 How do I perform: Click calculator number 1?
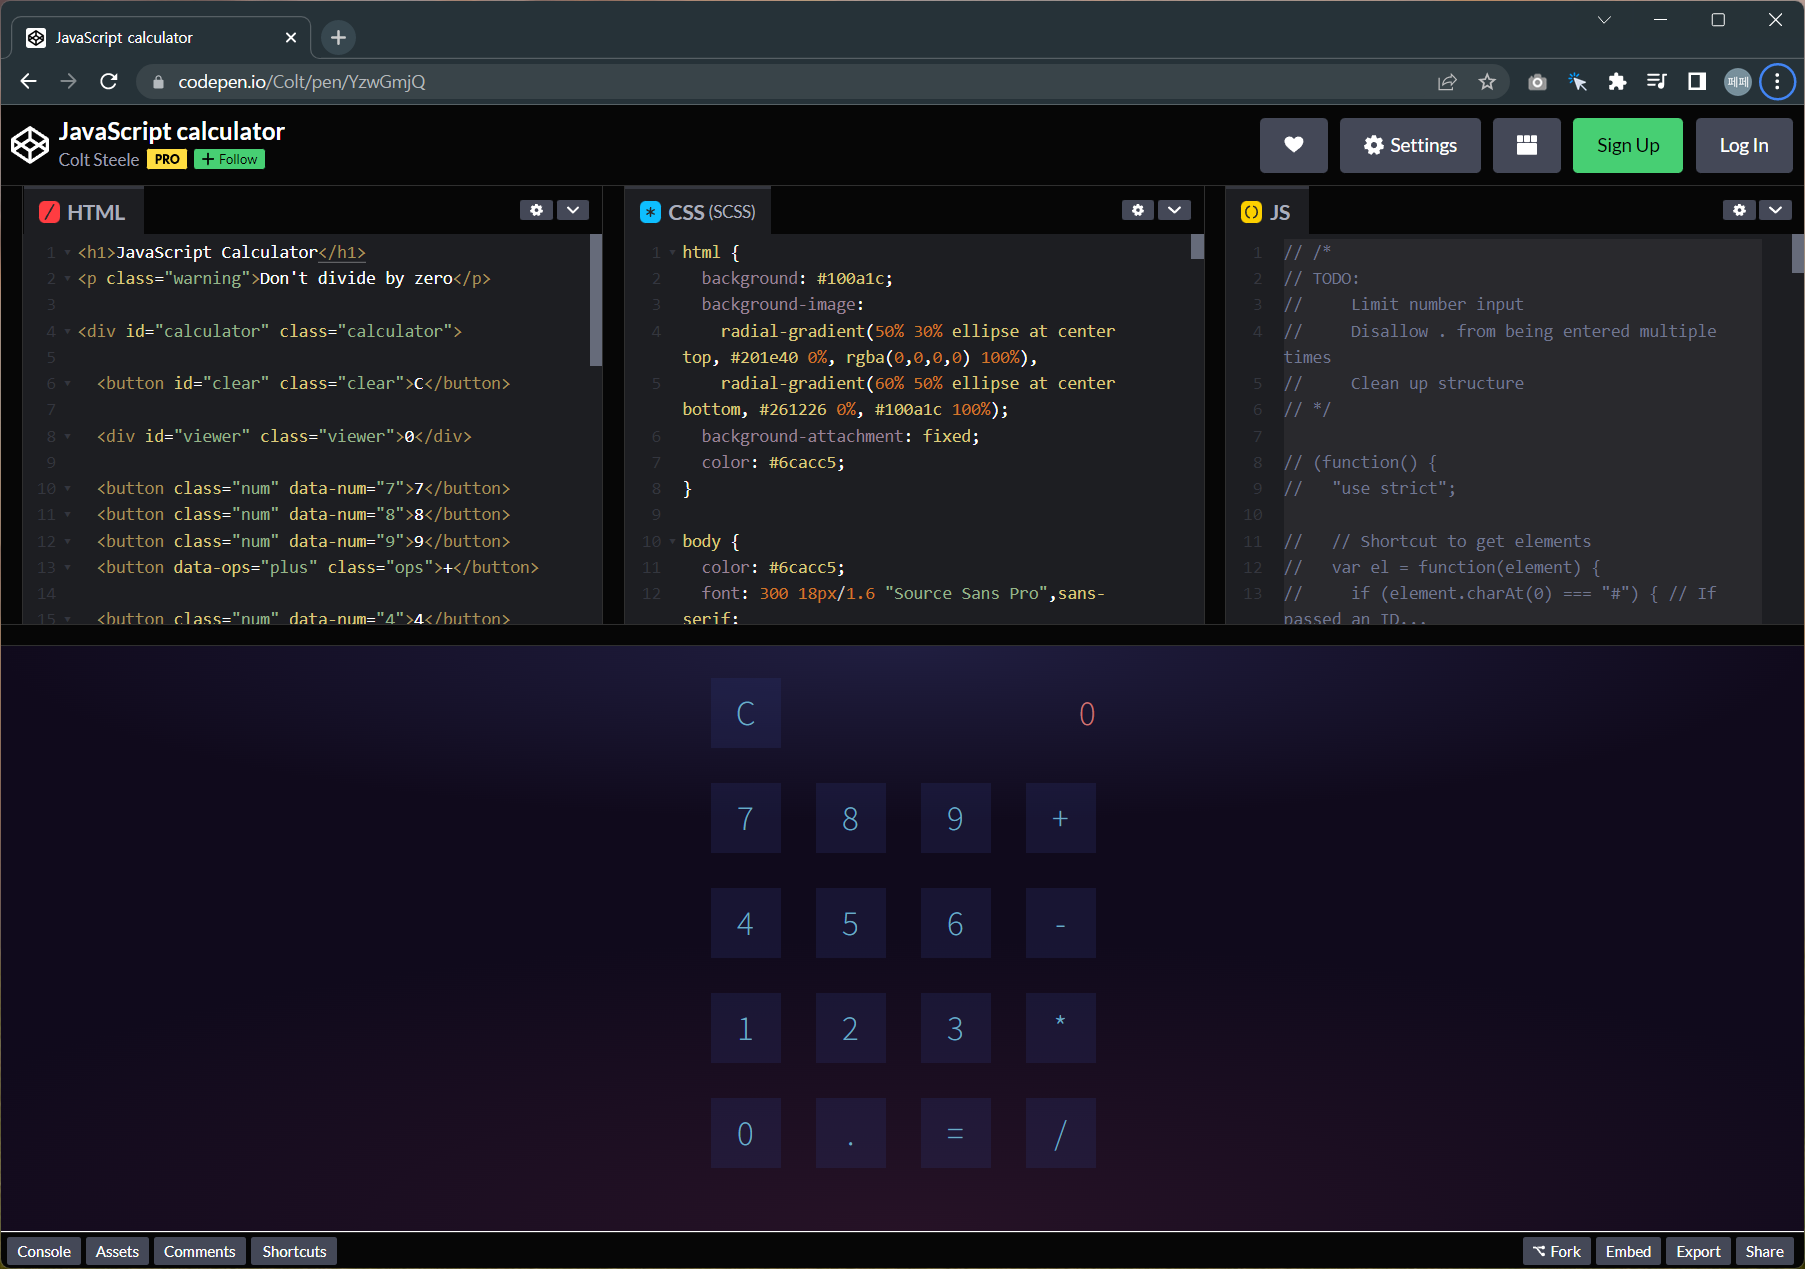pos(746,1028)
